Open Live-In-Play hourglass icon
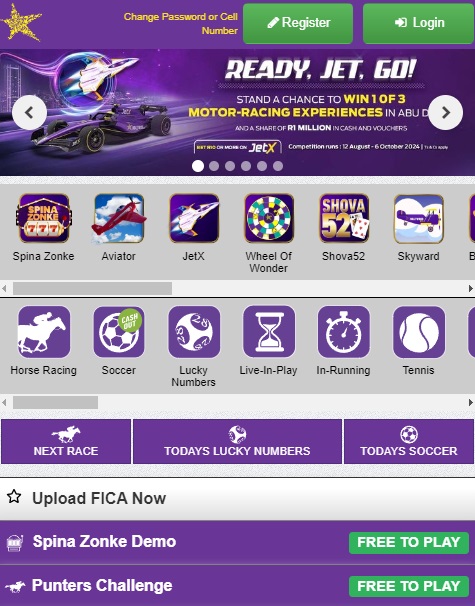Screen dimensions: 475x606 [x=269, y=332]
